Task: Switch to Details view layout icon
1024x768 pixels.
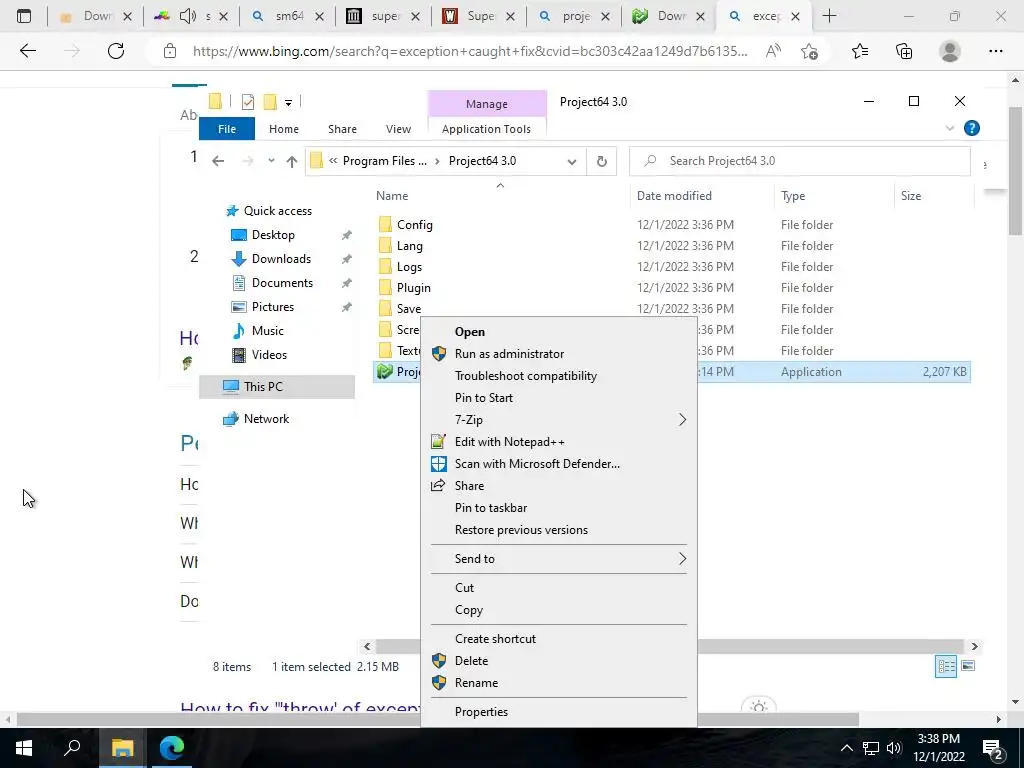Action: 946,666
